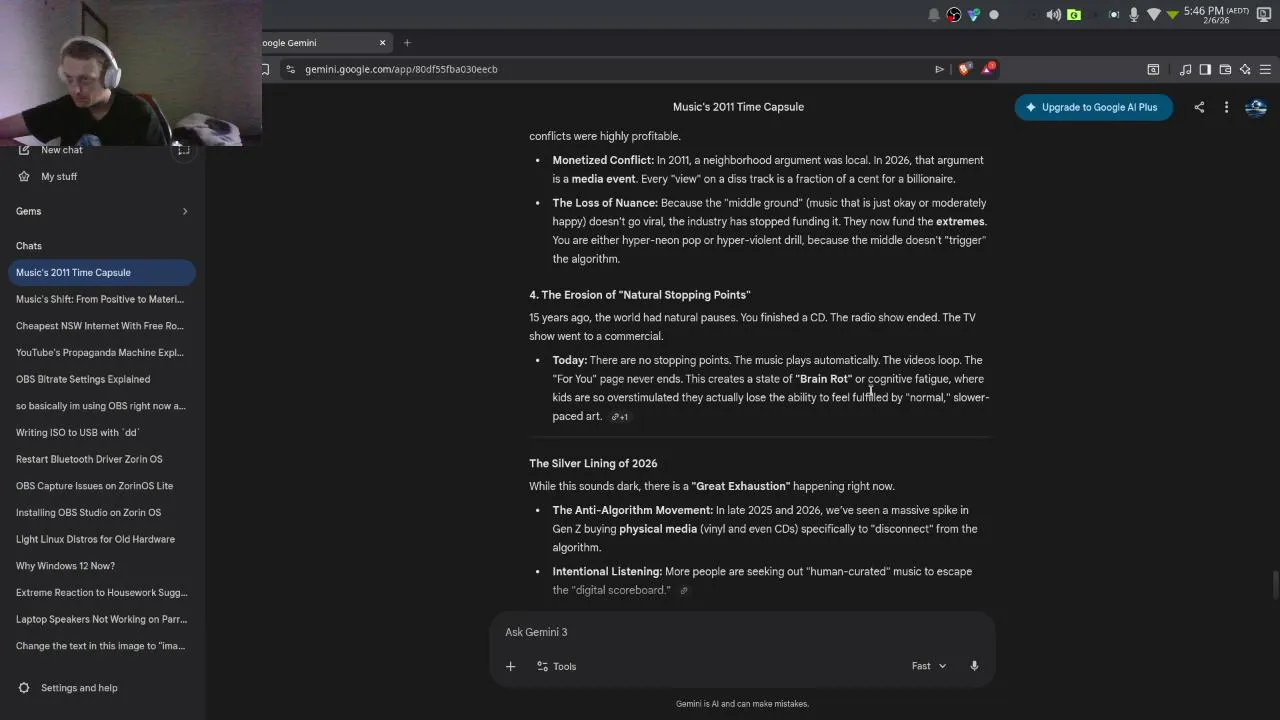Click the microphone icon in prompt box
The image size is (1280, 720).
click(x=974, y=666)
